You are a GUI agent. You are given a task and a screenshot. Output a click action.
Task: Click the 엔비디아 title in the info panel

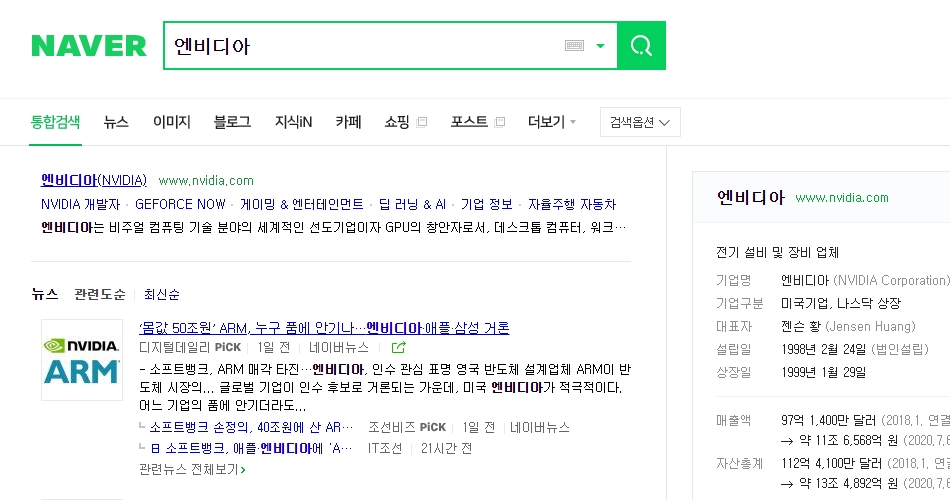coord(751,198)
